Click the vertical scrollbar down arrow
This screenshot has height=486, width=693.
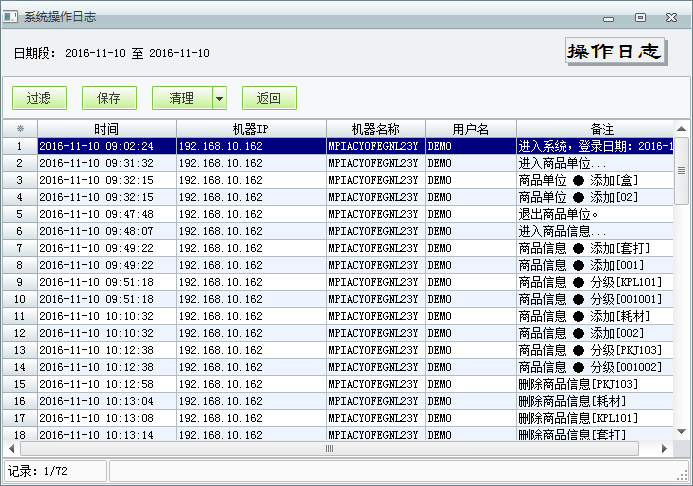682,434
